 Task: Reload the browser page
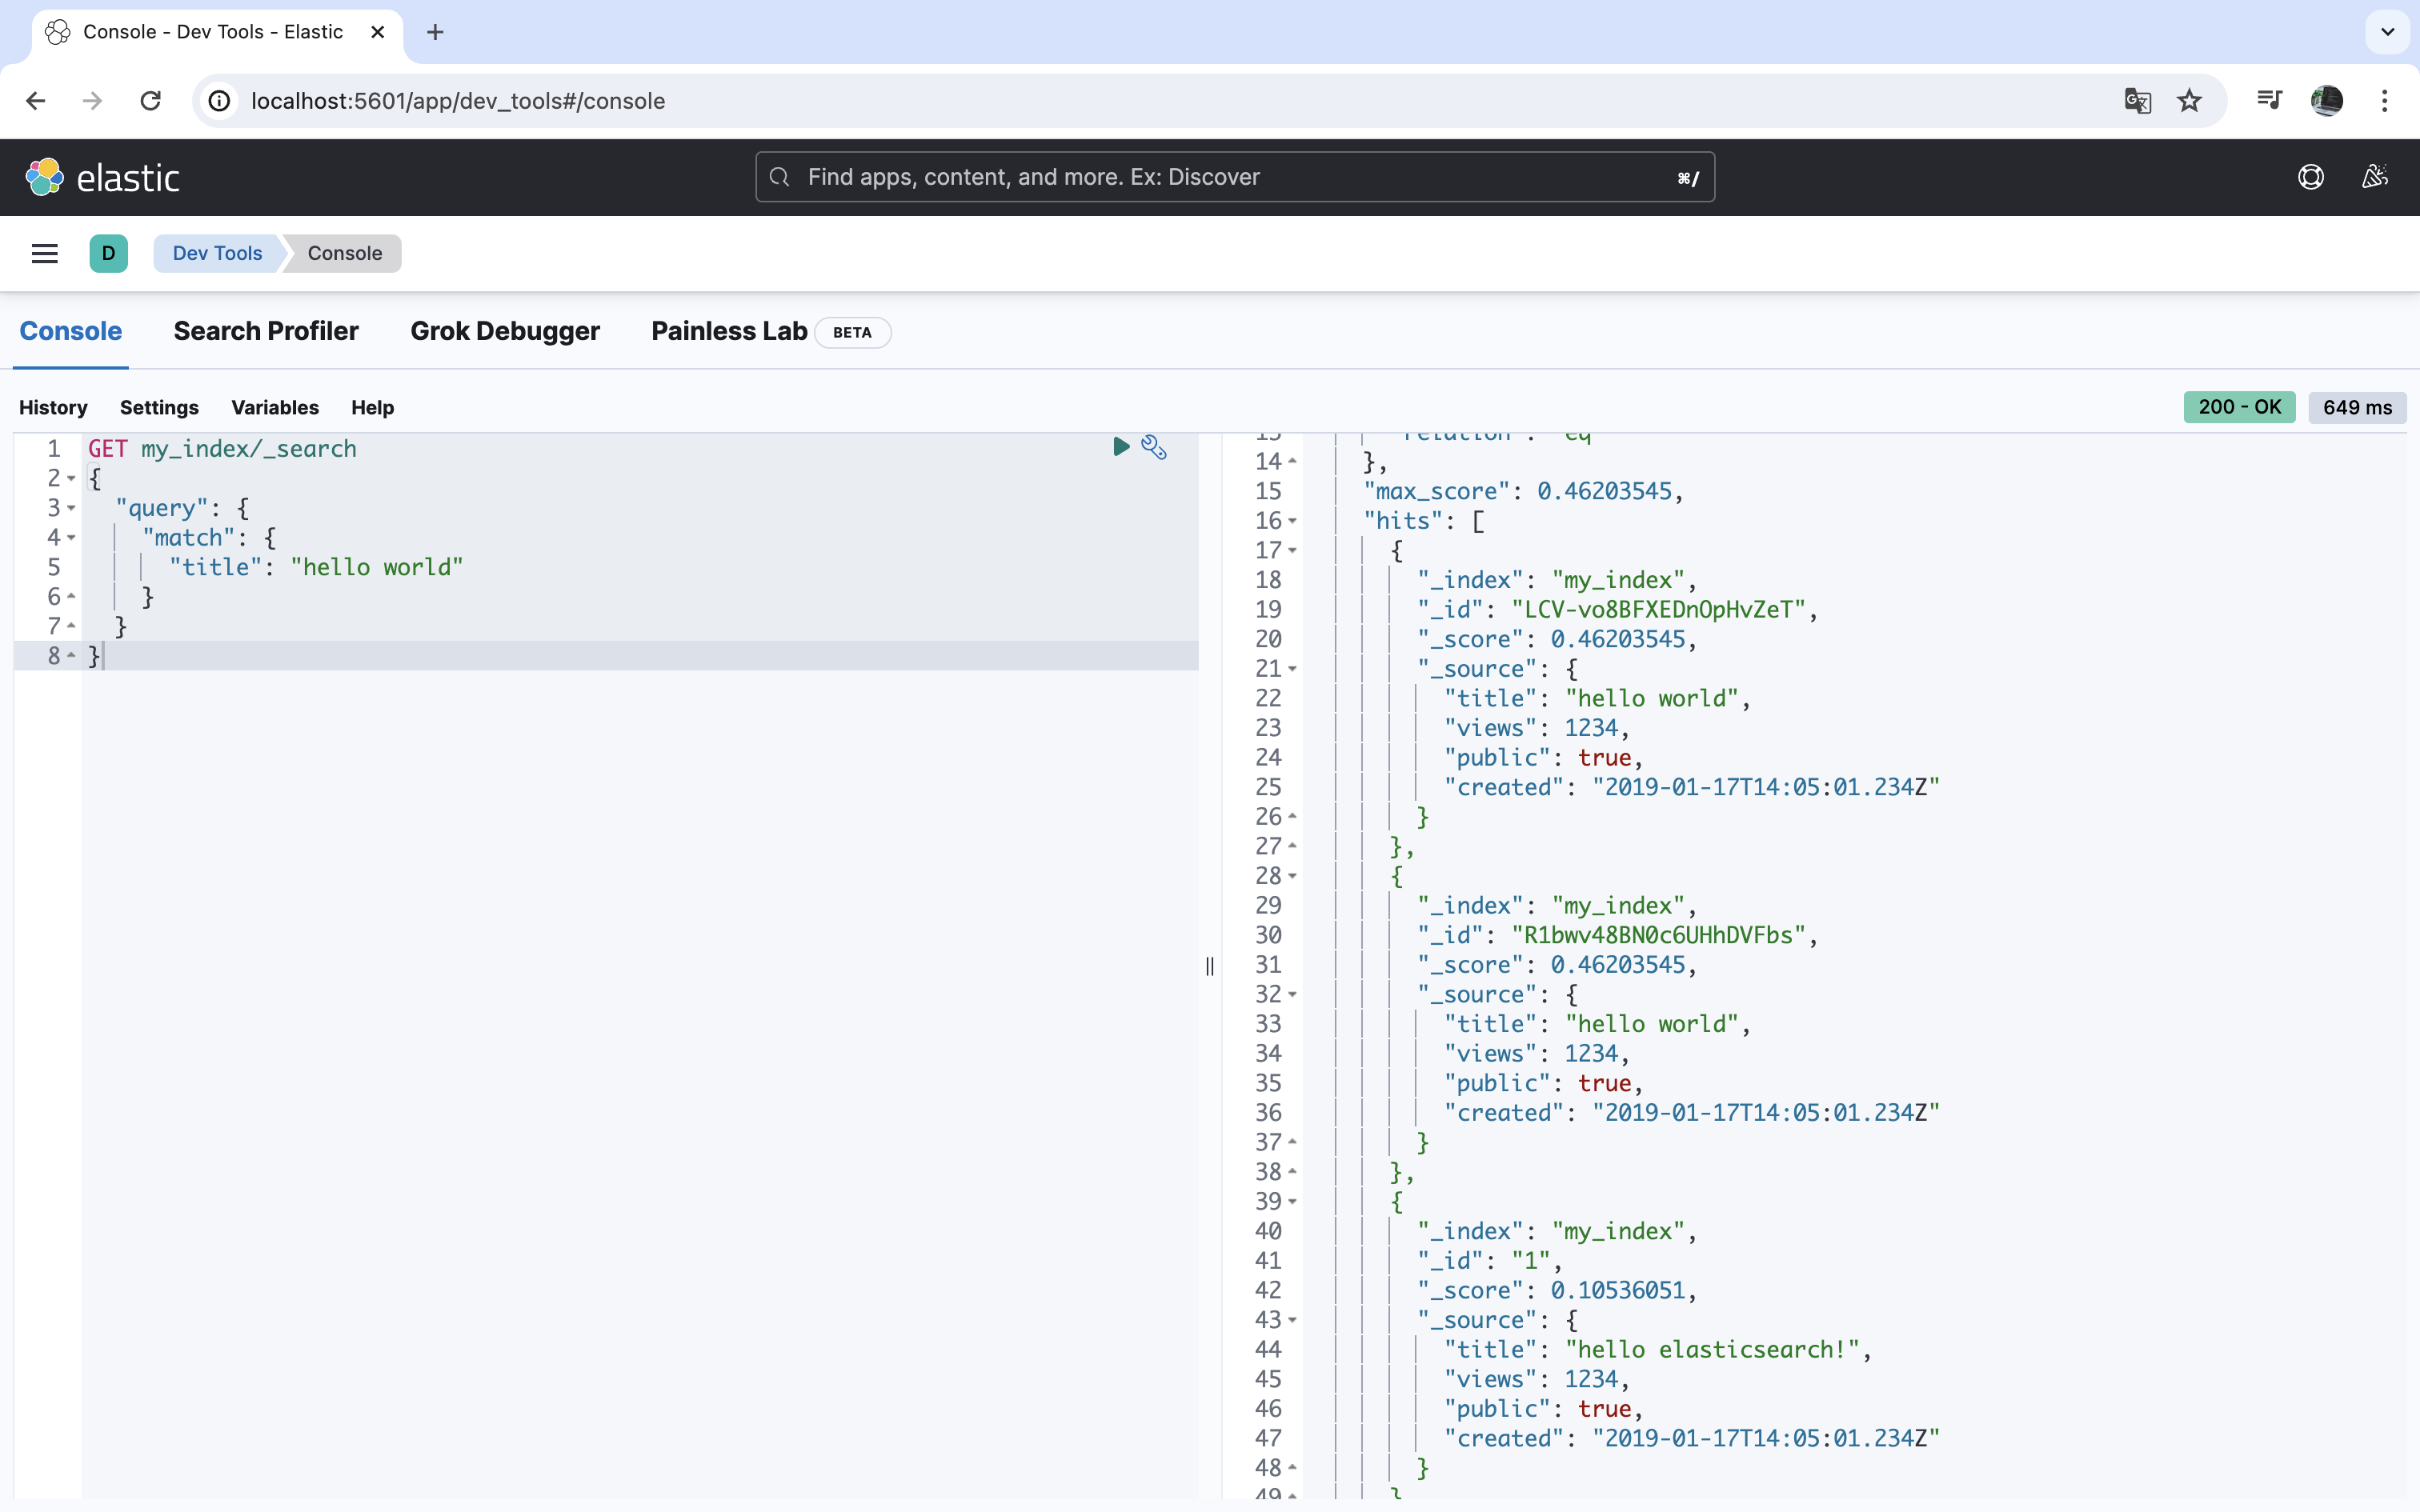tap(151, 101)
